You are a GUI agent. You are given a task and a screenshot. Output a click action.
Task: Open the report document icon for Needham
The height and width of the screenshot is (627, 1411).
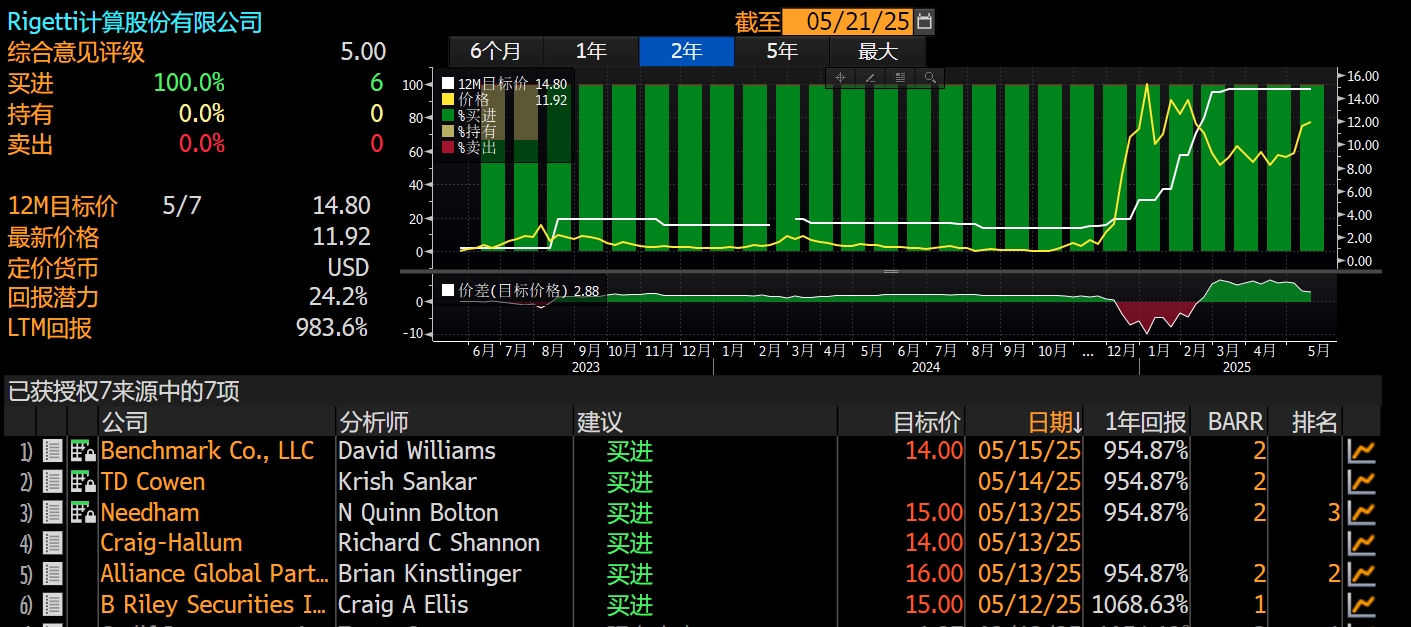[53, 514]
